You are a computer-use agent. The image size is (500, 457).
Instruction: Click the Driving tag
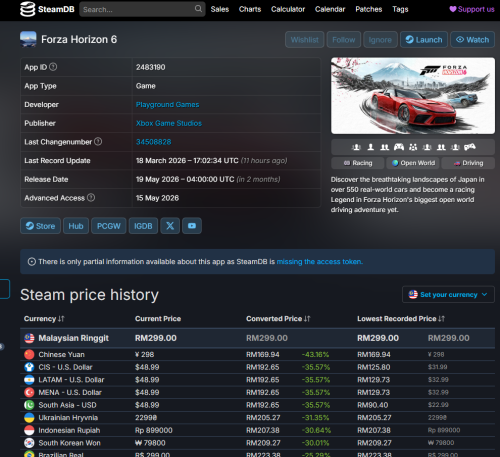pos(468,163)
